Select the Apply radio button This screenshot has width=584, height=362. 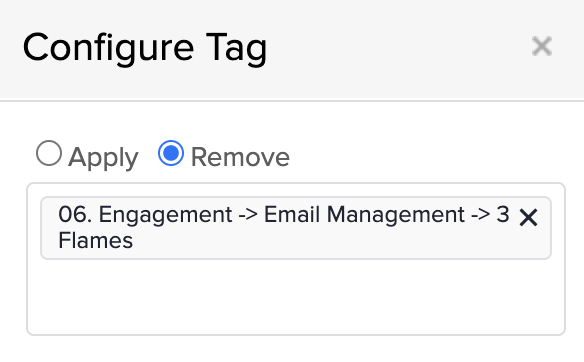point(49,153)
